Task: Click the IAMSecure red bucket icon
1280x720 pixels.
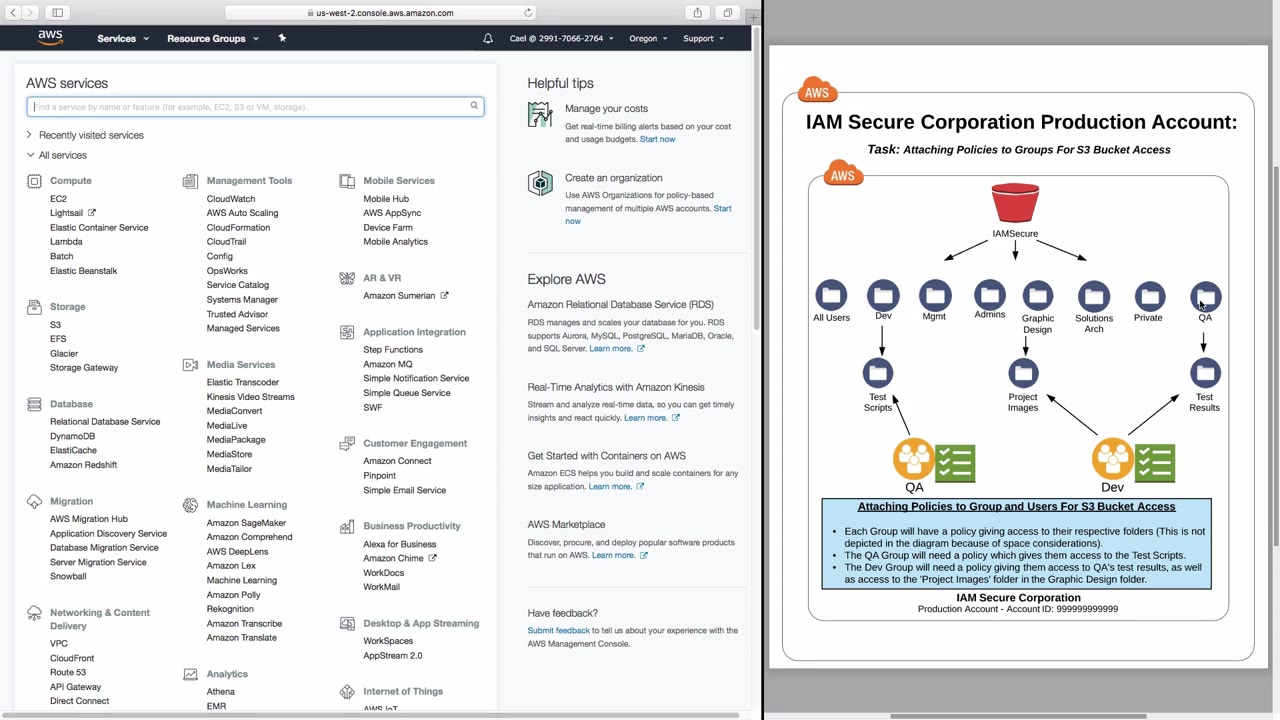Action: pyautogui.click(x=1015, y=203)
